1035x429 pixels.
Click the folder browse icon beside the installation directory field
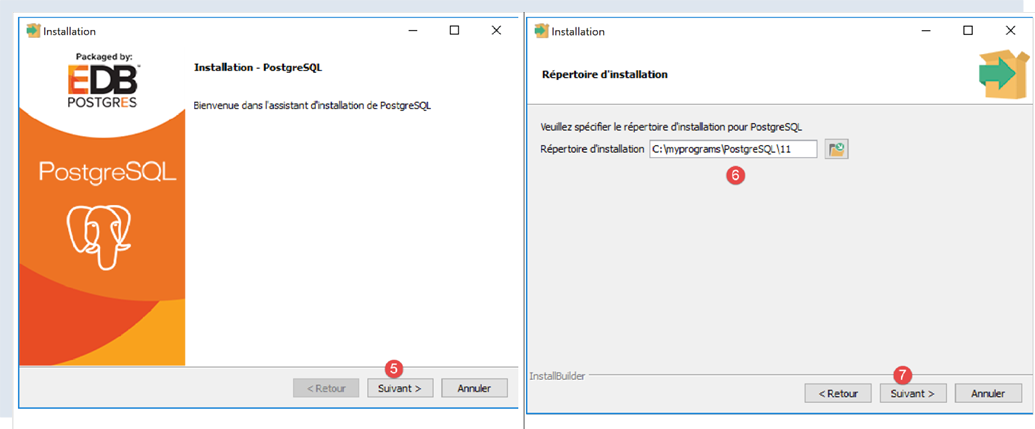[837, 149]
